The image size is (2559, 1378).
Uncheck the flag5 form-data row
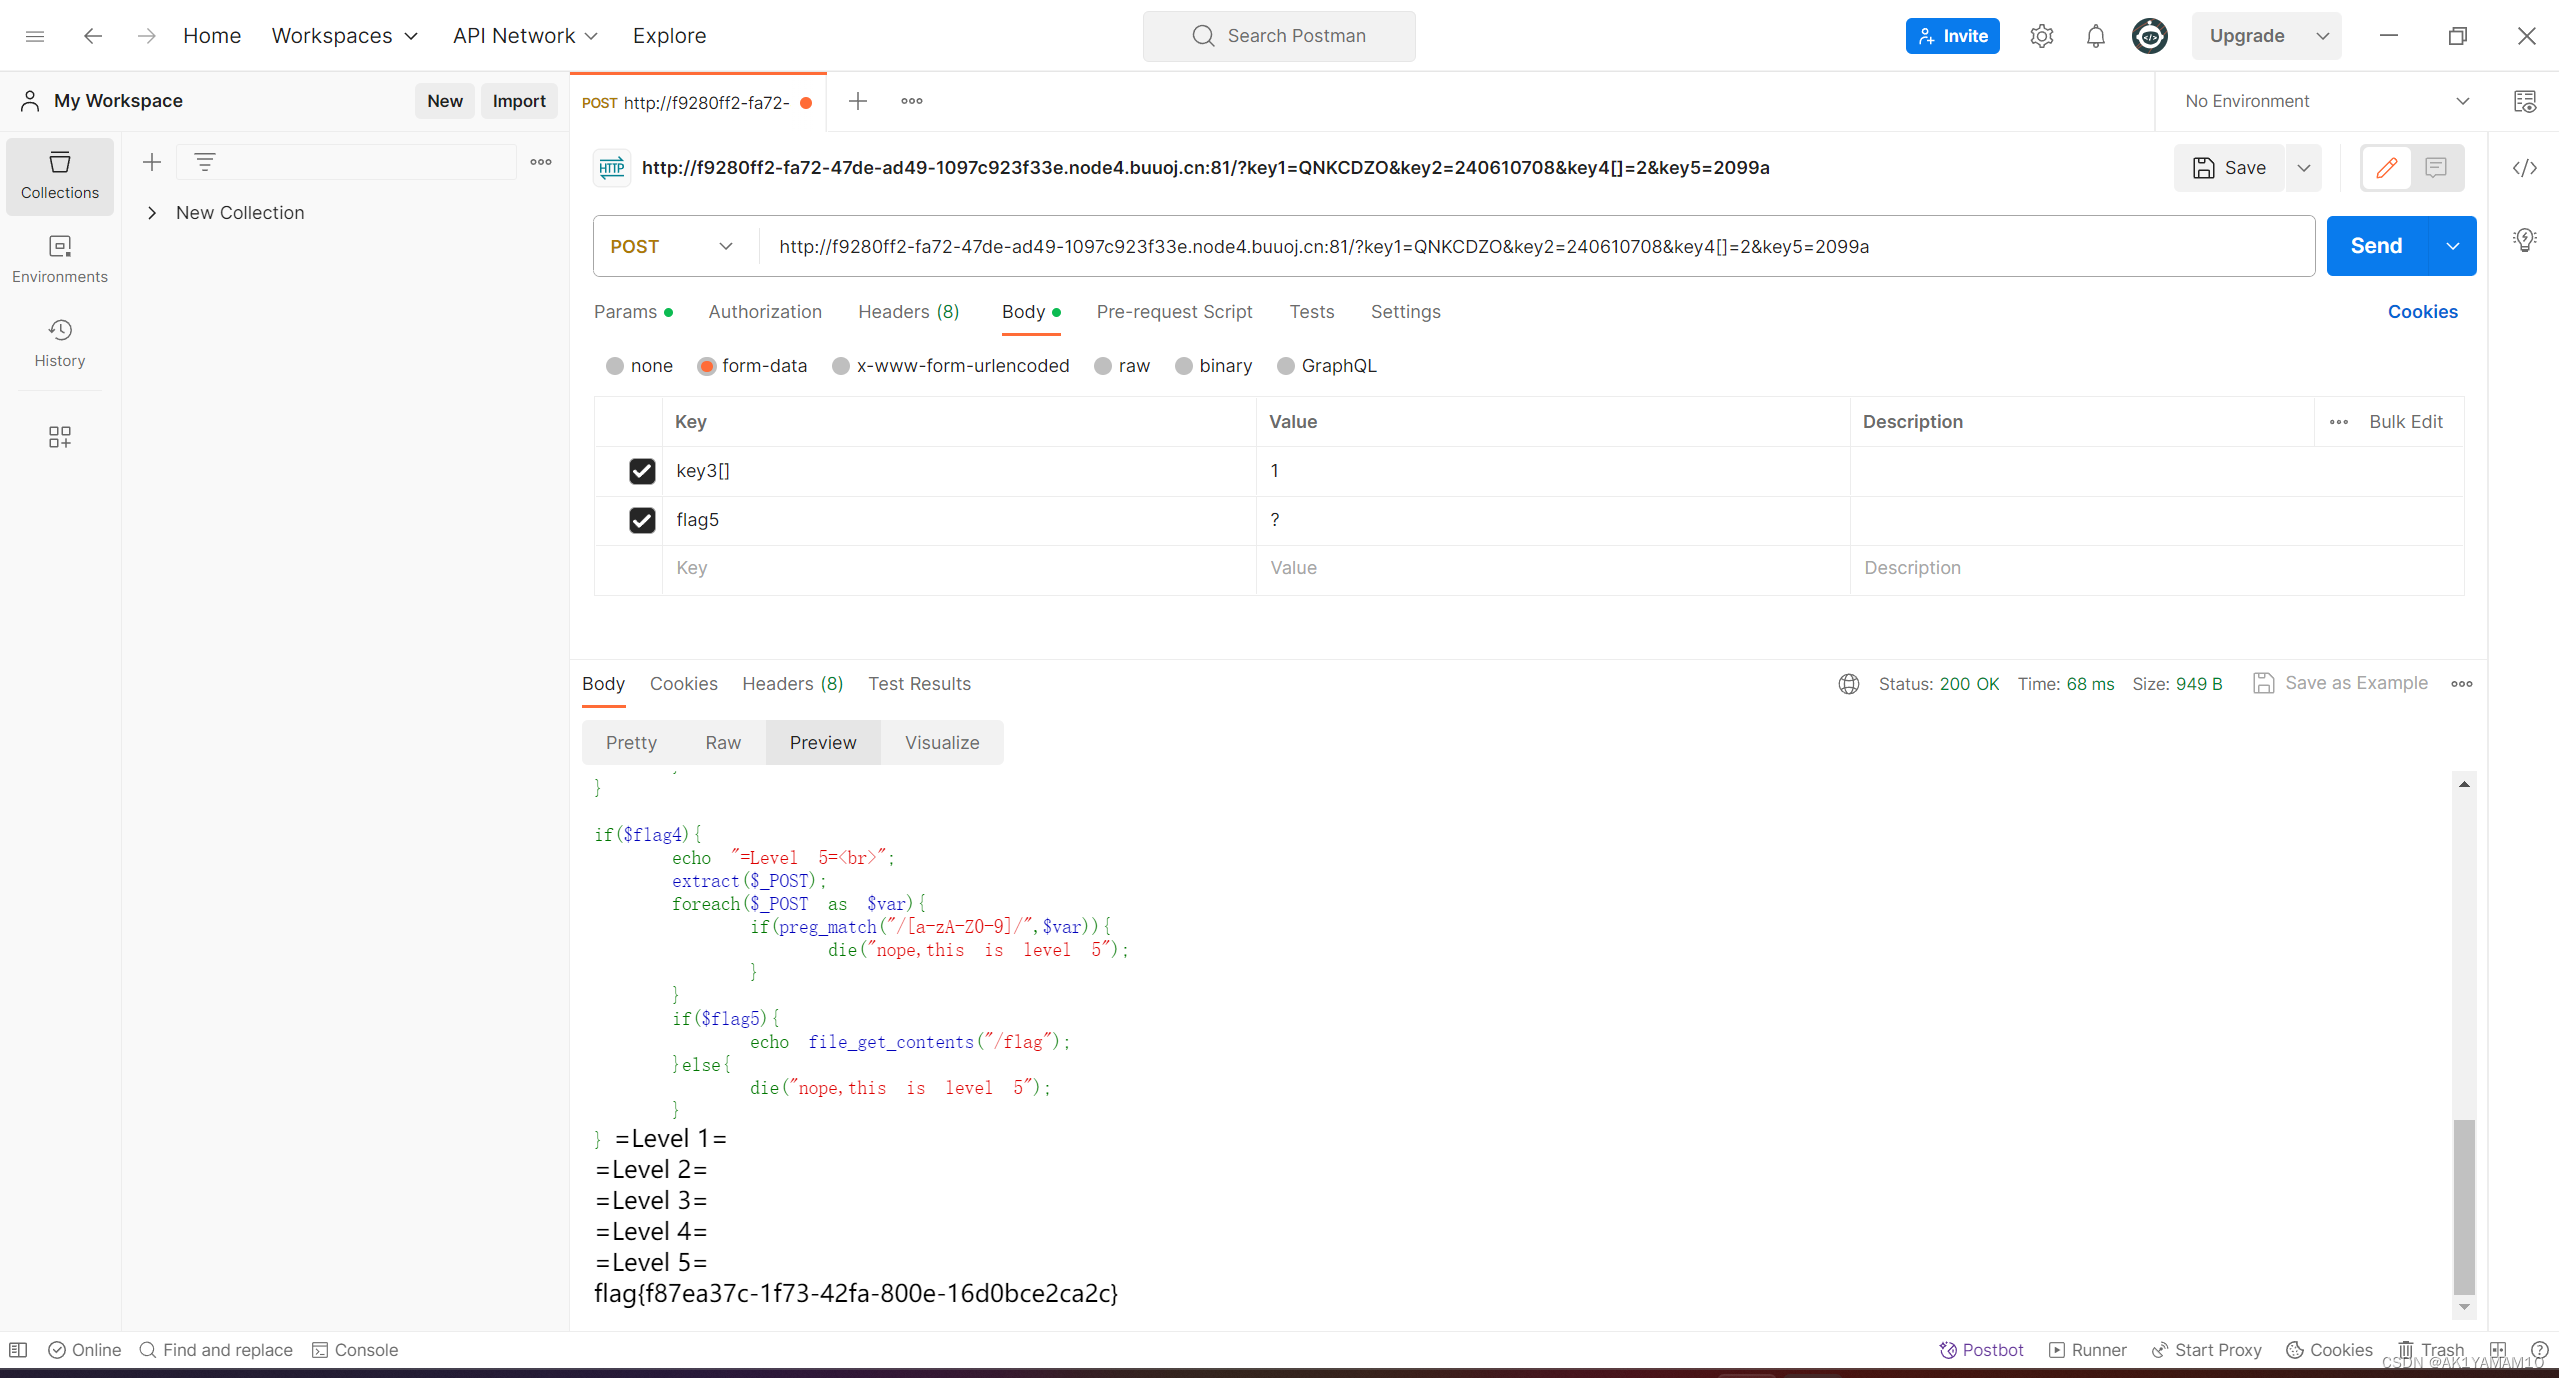pos(642,520)
